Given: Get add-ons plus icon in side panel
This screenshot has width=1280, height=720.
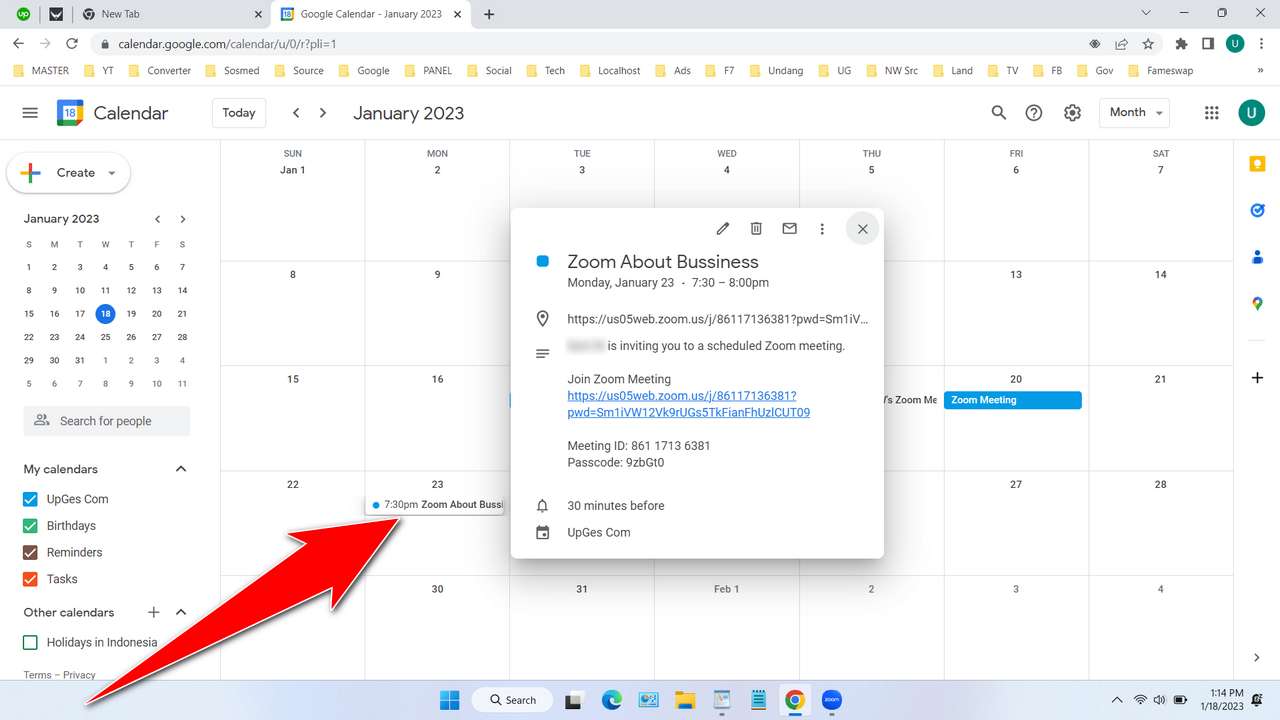Looking at the screenshot, I should [1257, 378].
